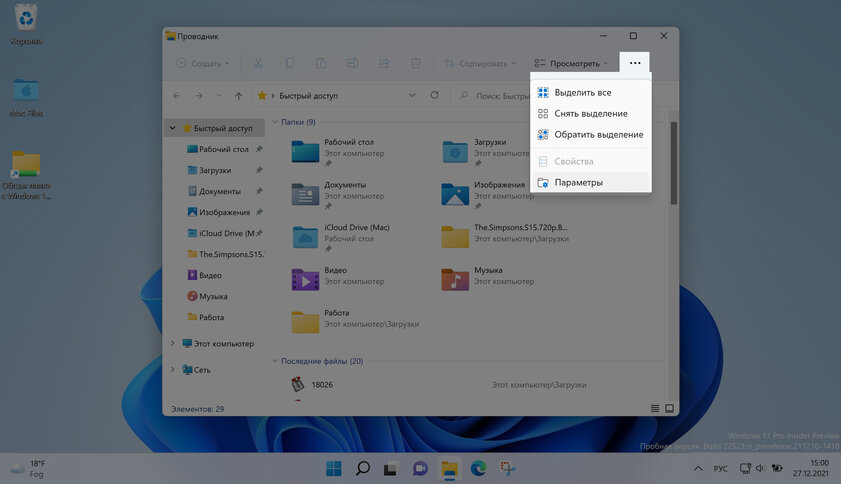Open the Просмотреть dropdown

point(571,63)
